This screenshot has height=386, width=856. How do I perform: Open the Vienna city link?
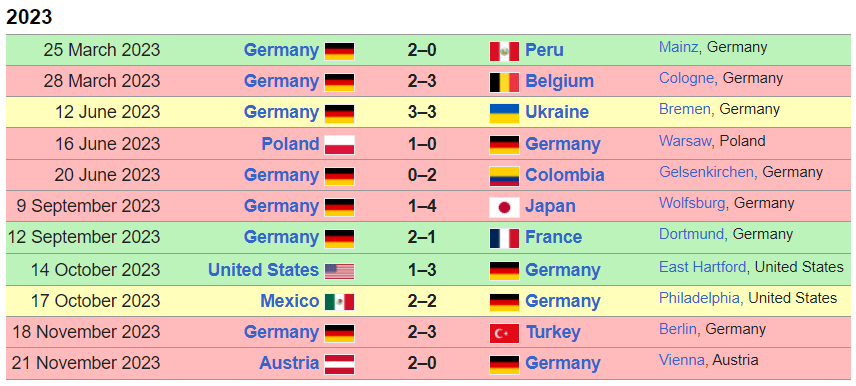(x=682, y=360)
